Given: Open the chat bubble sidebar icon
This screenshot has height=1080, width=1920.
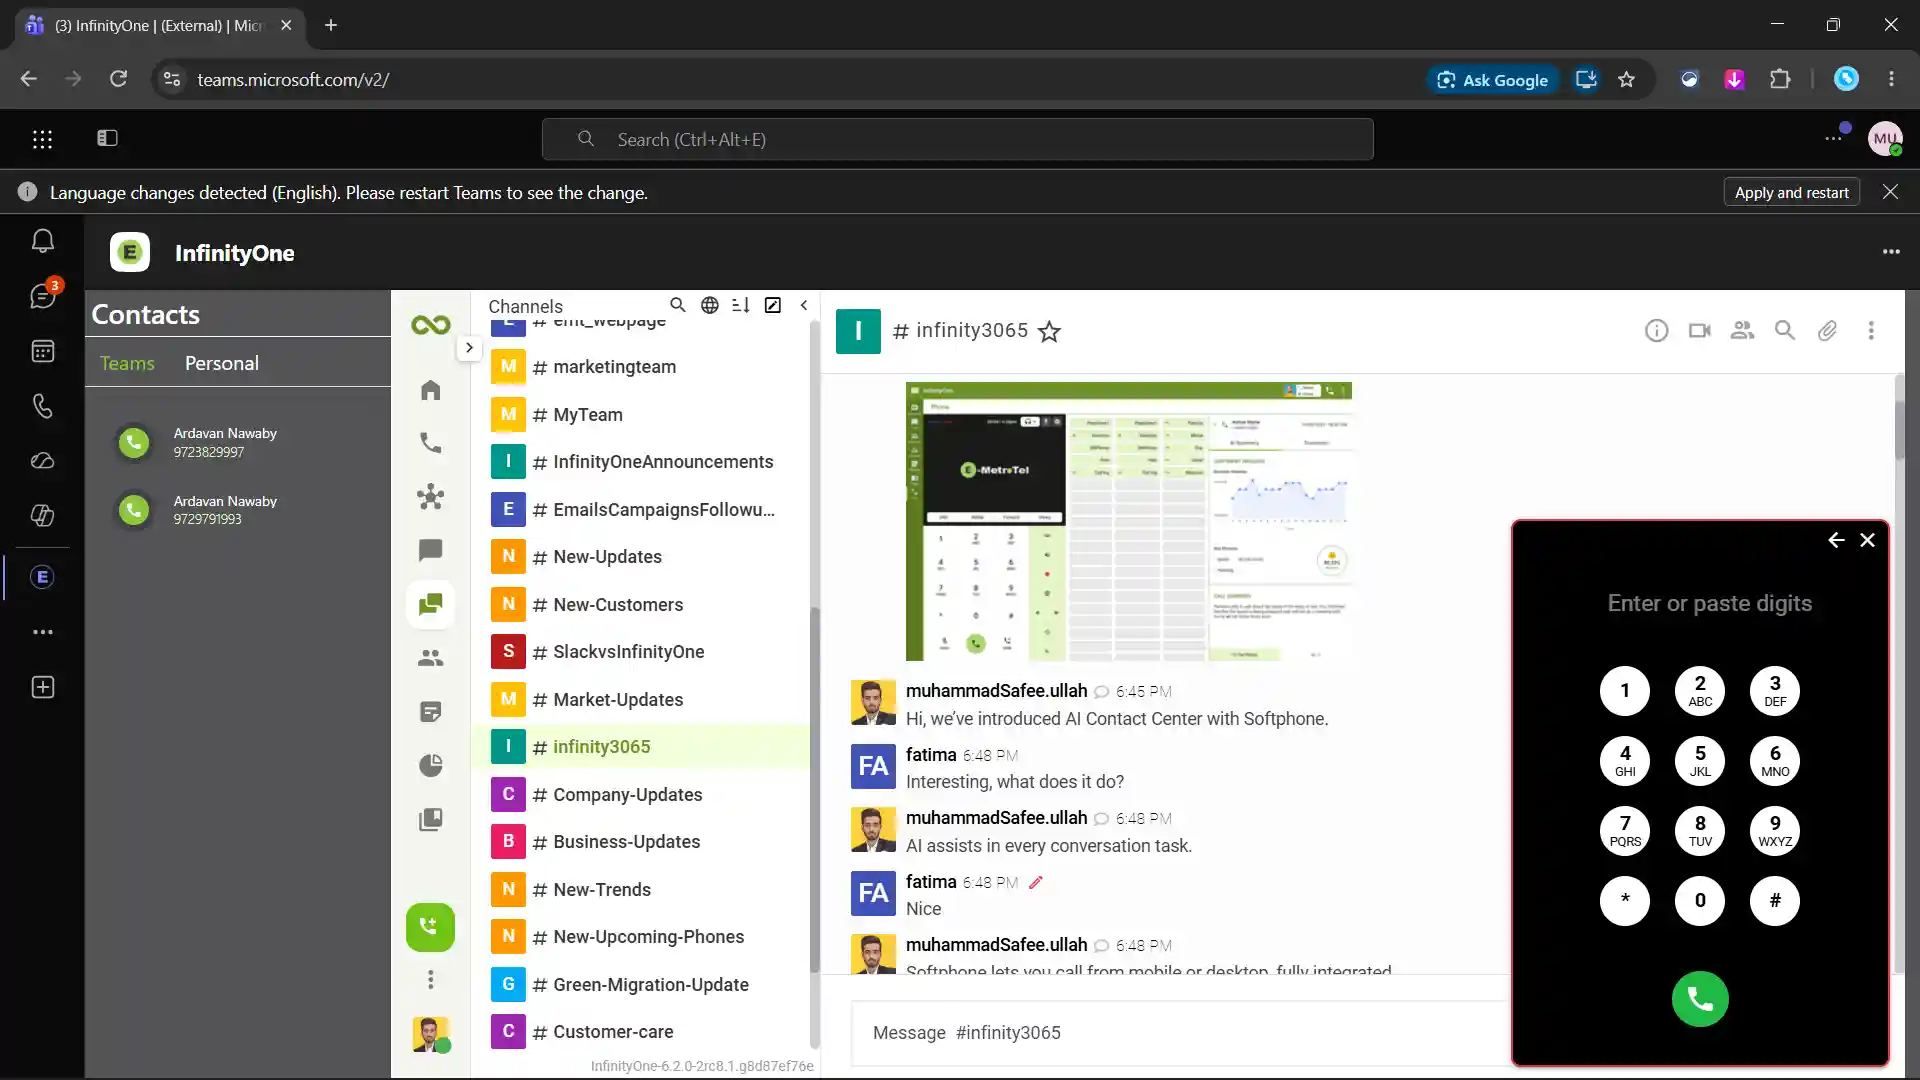Looking at the screenshot, I should tap(430, 550).
